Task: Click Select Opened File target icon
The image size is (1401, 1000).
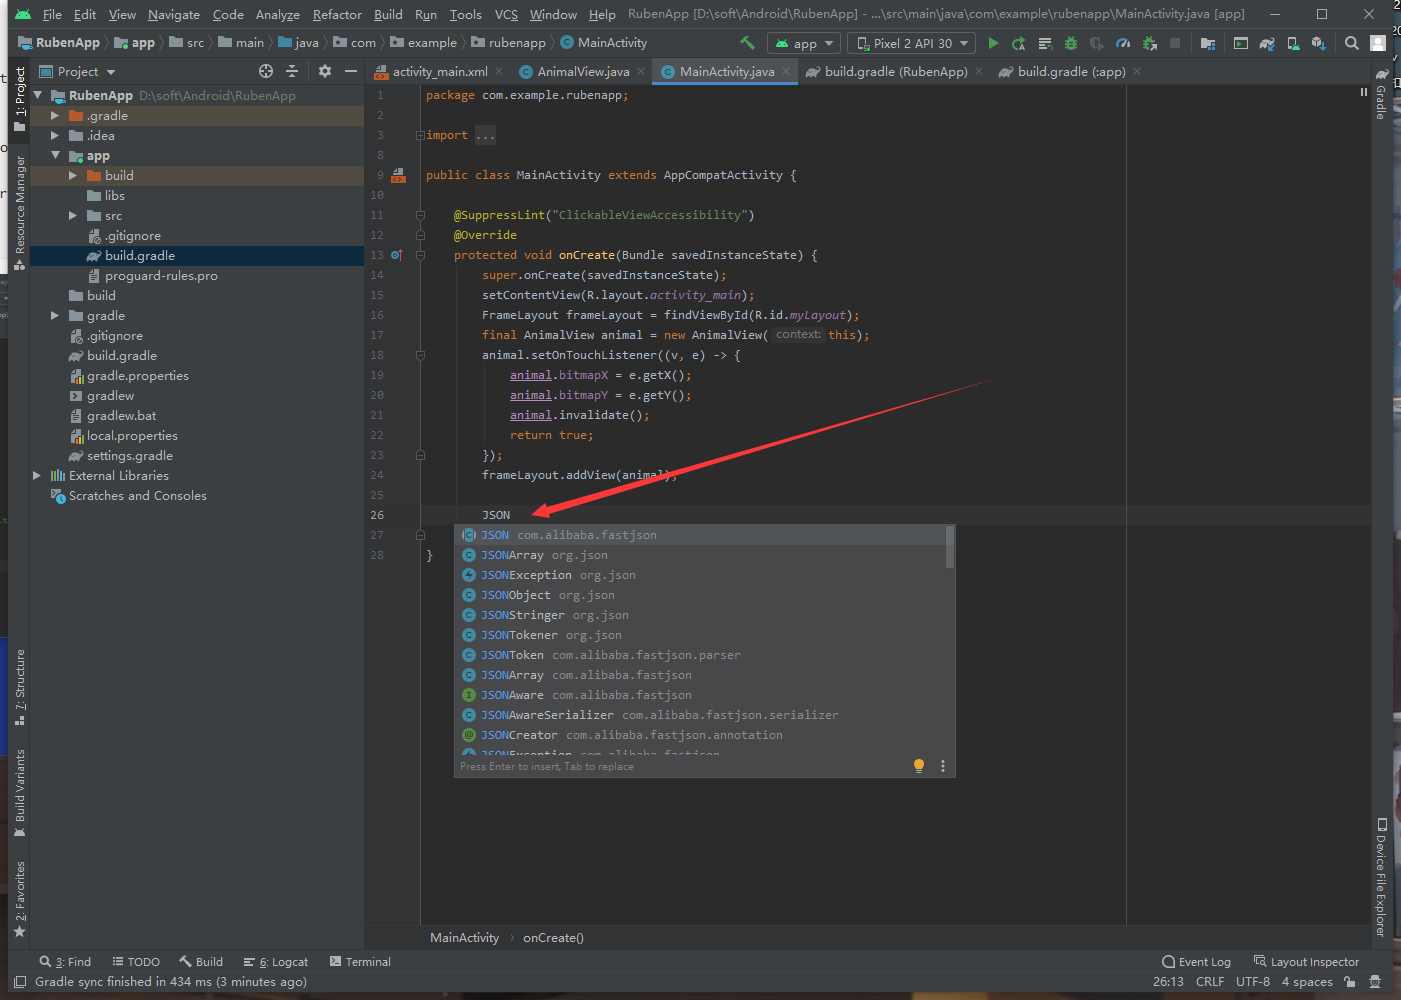Action: [266, 71]
